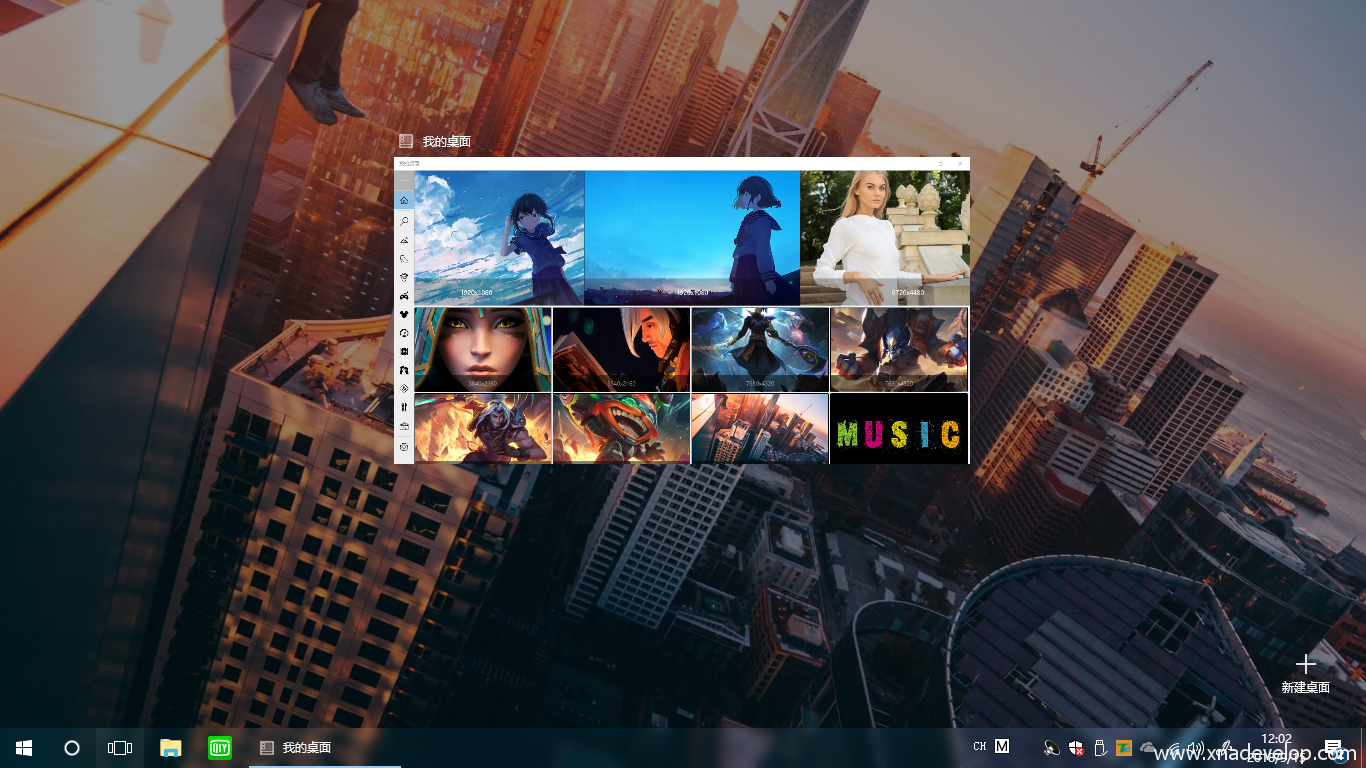
Task: Click the Cortana circle icon
Action: pos(72,747)
